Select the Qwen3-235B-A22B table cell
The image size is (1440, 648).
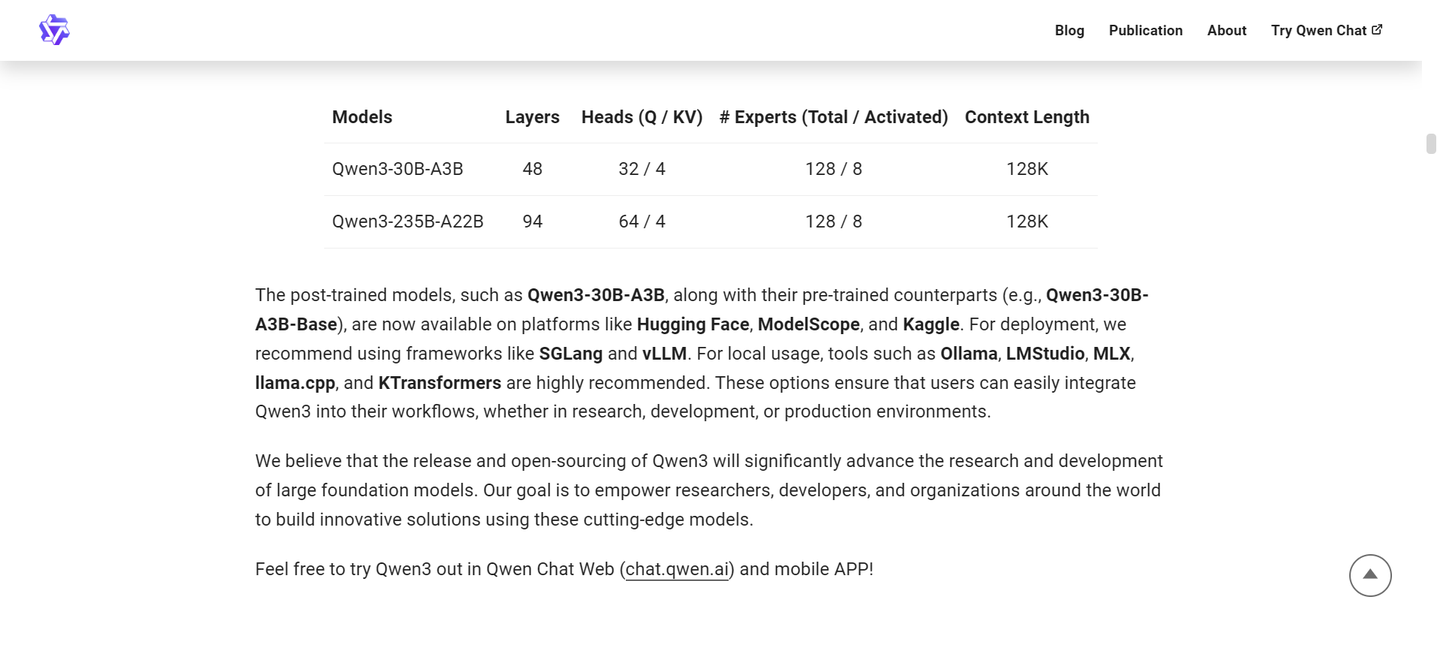(x=407, y=221)
